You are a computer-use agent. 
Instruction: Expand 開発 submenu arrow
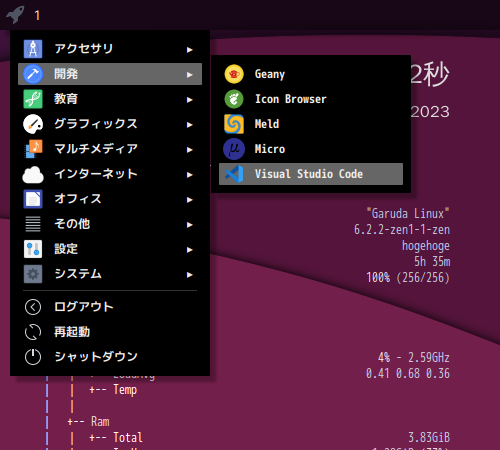(190, 75)
